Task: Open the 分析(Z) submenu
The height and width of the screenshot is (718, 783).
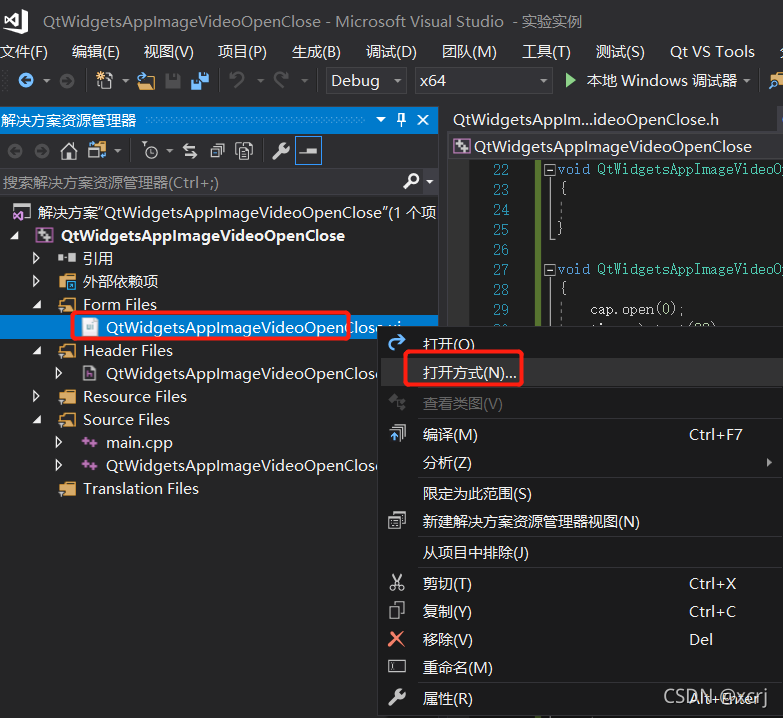Action: [x=582, y=463]
